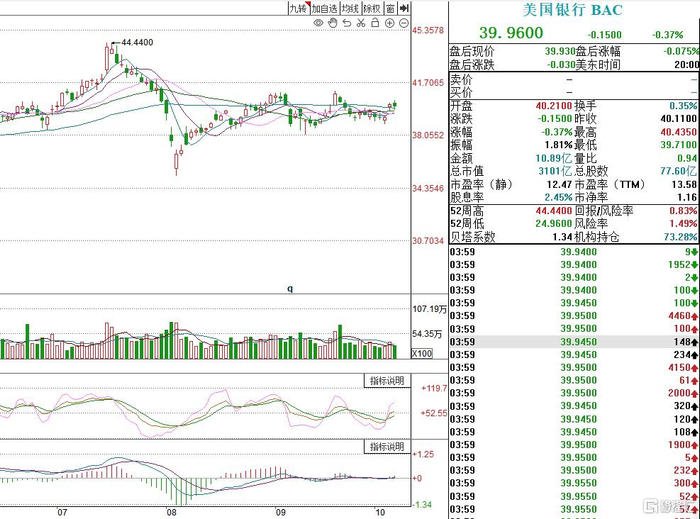Image resolution: width=700 pixels, height=519 pixels.
Task: Select the trade row with volume 1900
Action: click(x=574, y=445)
